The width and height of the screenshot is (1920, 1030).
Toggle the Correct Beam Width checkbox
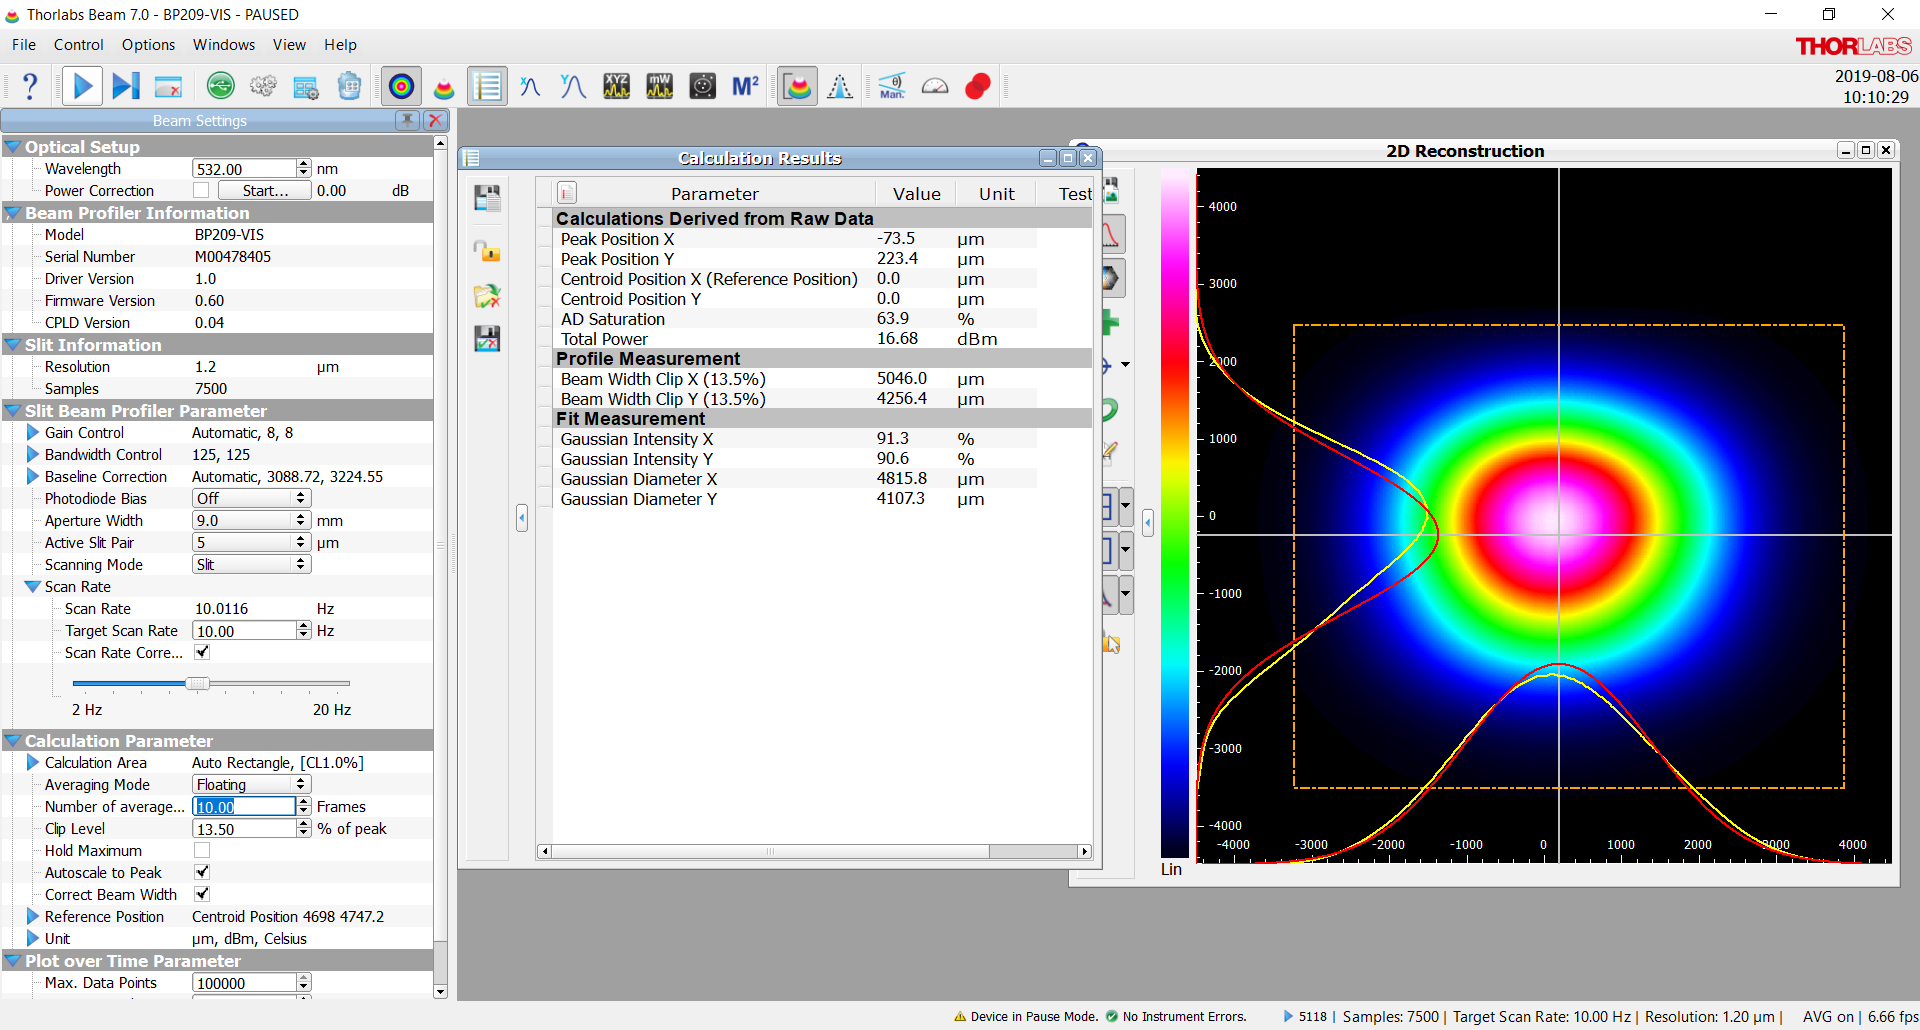(x=202, y=894)
